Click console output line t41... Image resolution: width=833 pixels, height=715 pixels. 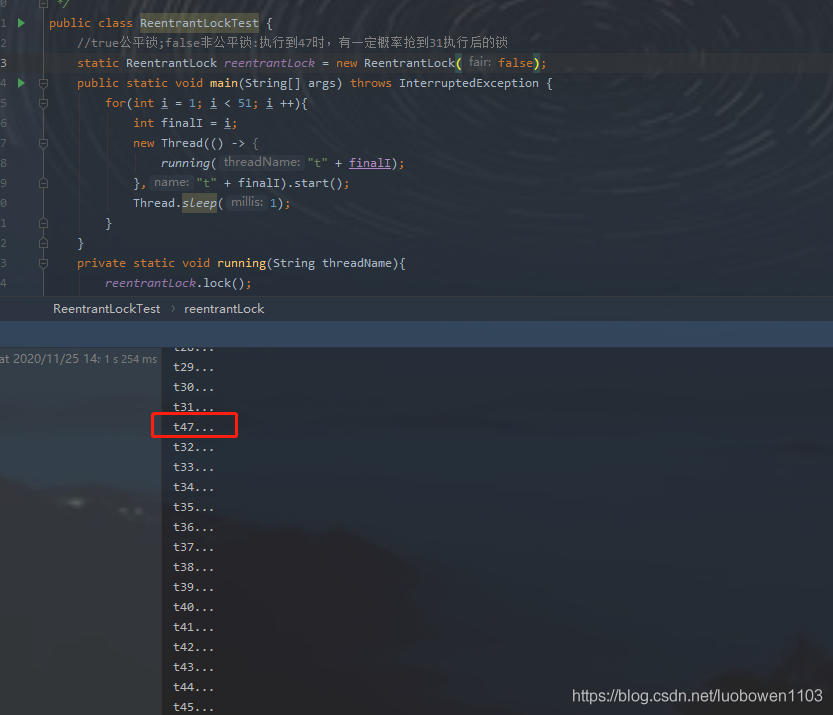click(x=193, y=627)
